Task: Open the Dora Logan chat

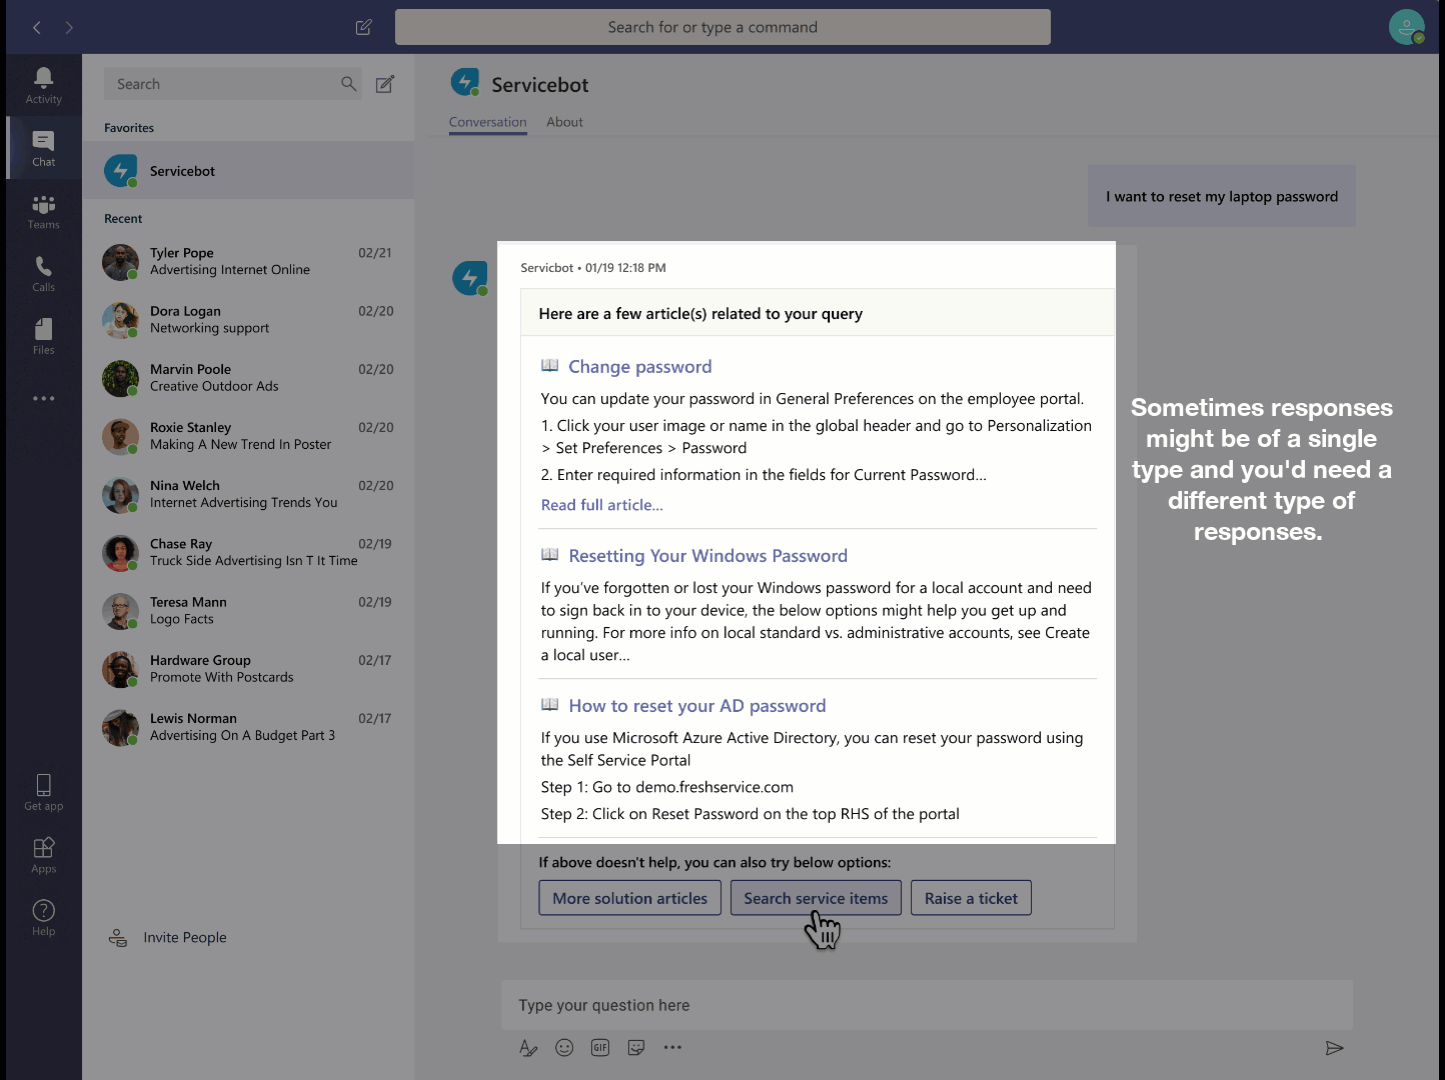Action: click(x=248, y=320)
